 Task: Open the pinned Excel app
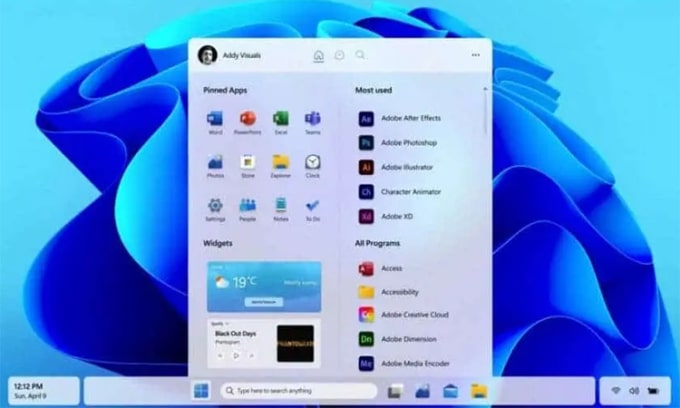[281, 123]
